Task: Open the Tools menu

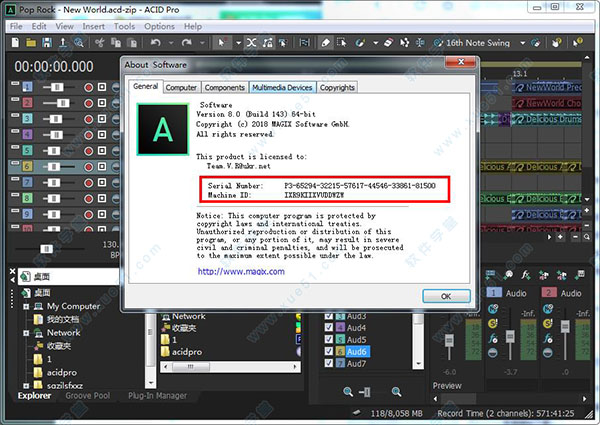Action: (124, 26)
